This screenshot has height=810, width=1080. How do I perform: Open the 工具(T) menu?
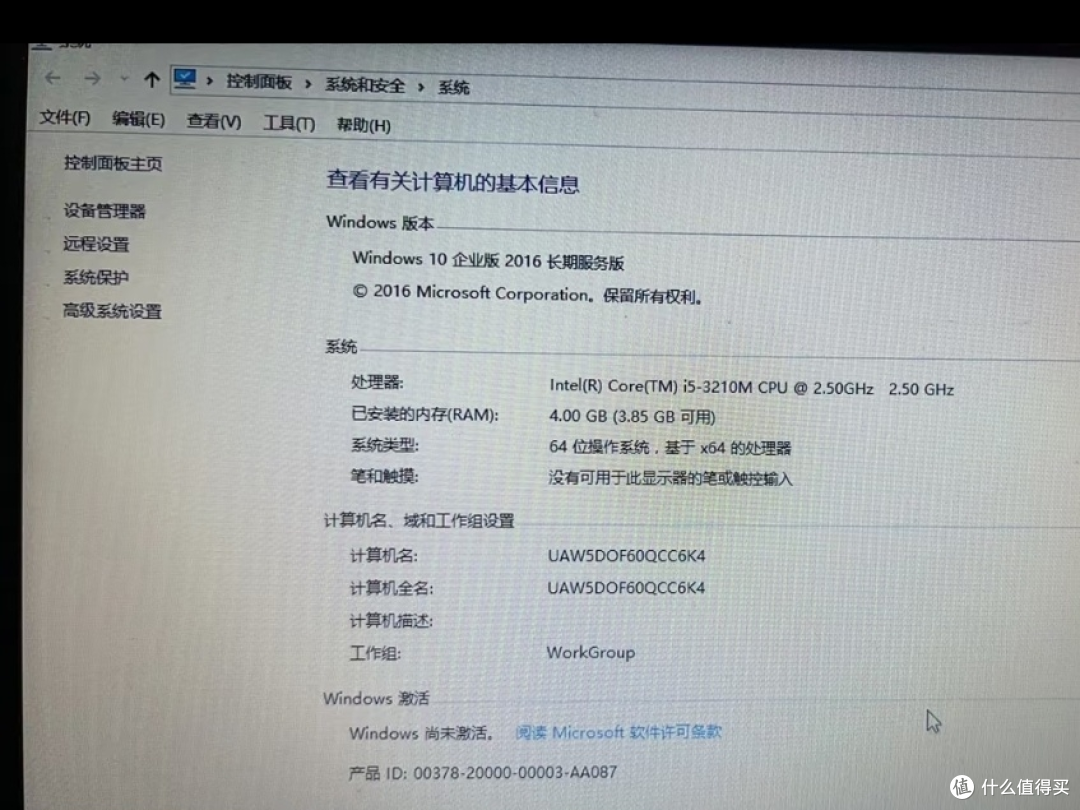[x=289, y=124]
